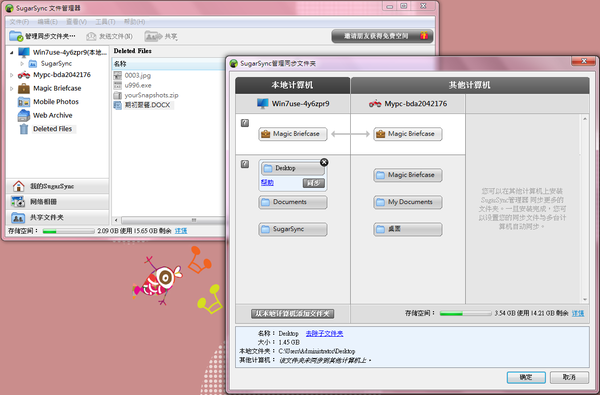This screenshot has height=395, width=600.
Task: Click the 0003.jpg file icon
Action: point(118,75)
